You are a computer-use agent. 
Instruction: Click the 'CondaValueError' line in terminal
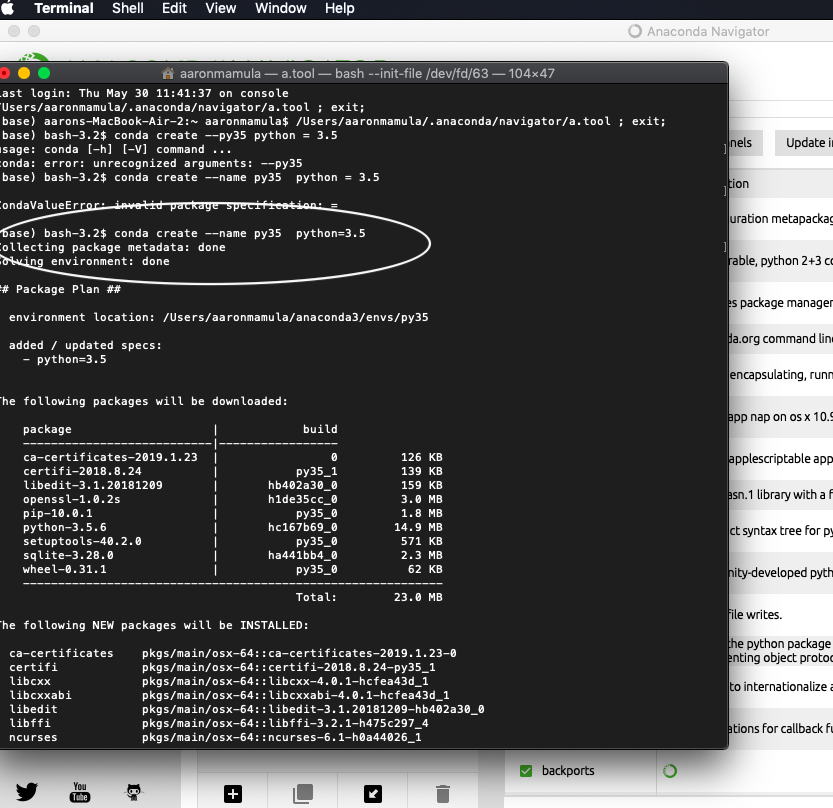(x=168, y=206)
